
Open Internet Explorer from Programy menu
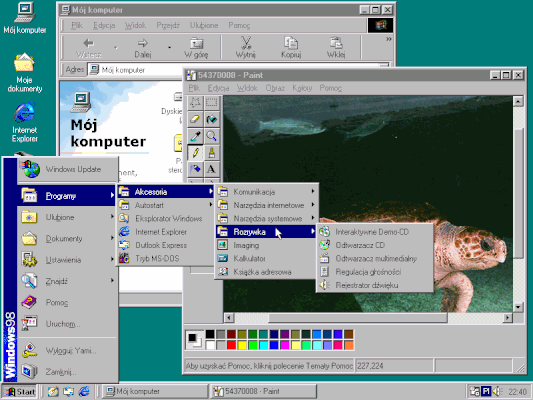(166, 232)
